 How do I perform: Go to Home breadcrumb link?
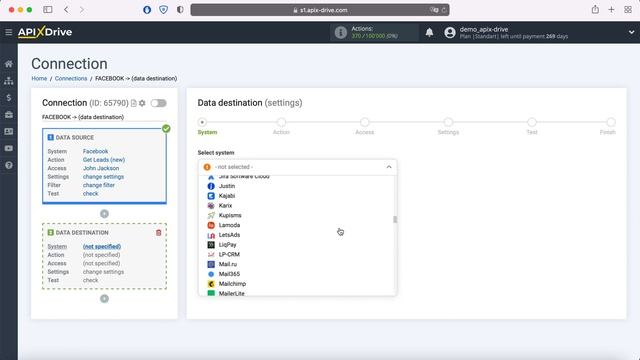[x=39, y=78]
